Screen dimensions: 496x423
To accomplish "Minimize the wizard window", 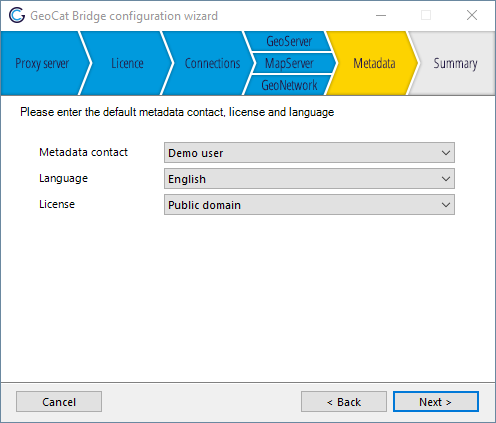I will pos(381,15).
